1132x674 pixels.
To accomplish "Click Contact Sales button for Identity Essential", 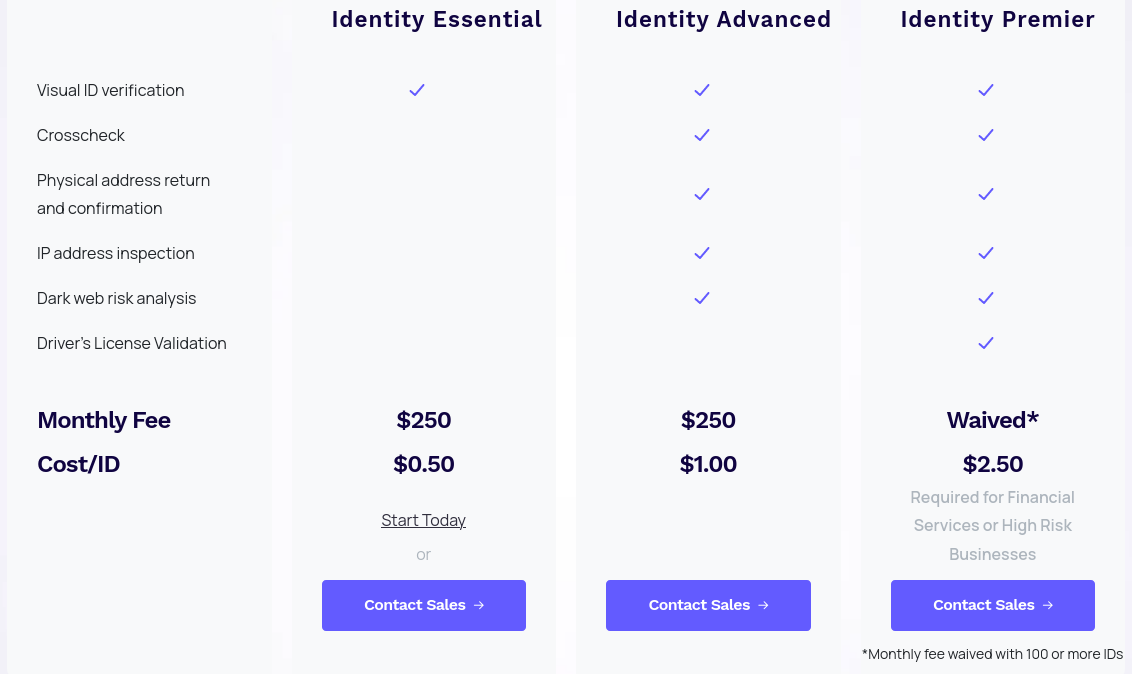I will pos(424,605).
